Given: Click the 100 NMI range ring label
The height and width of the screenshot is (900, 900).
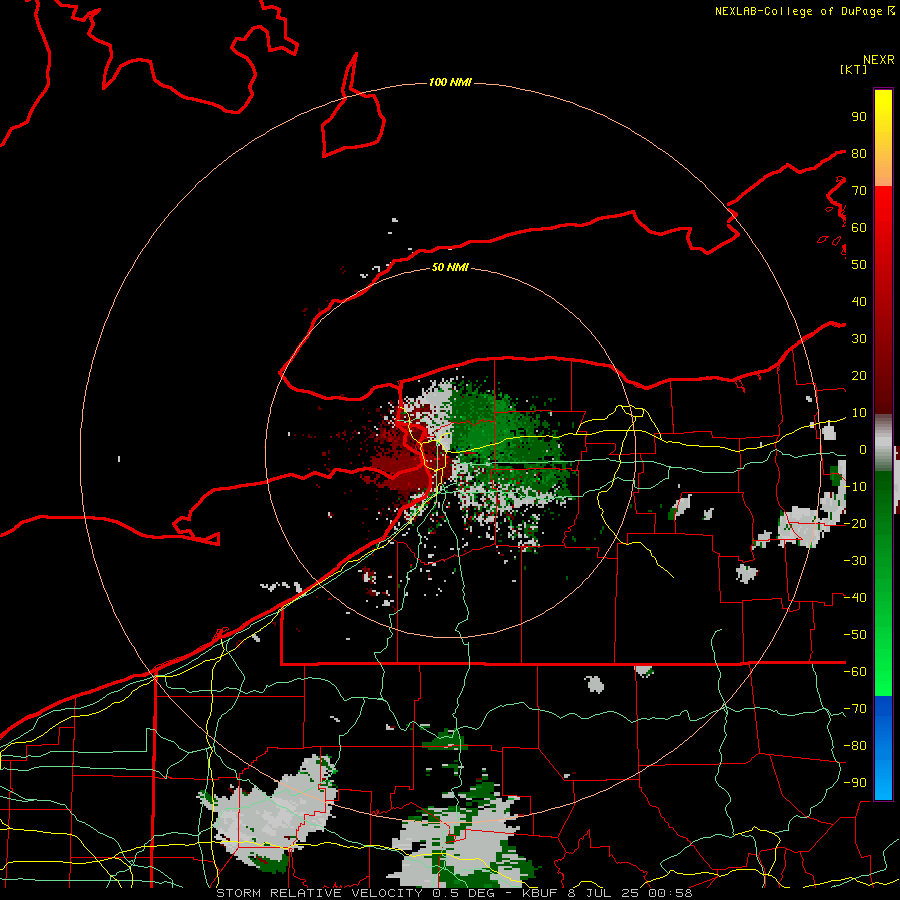Looking at the screenshot, I should [450, 82].
